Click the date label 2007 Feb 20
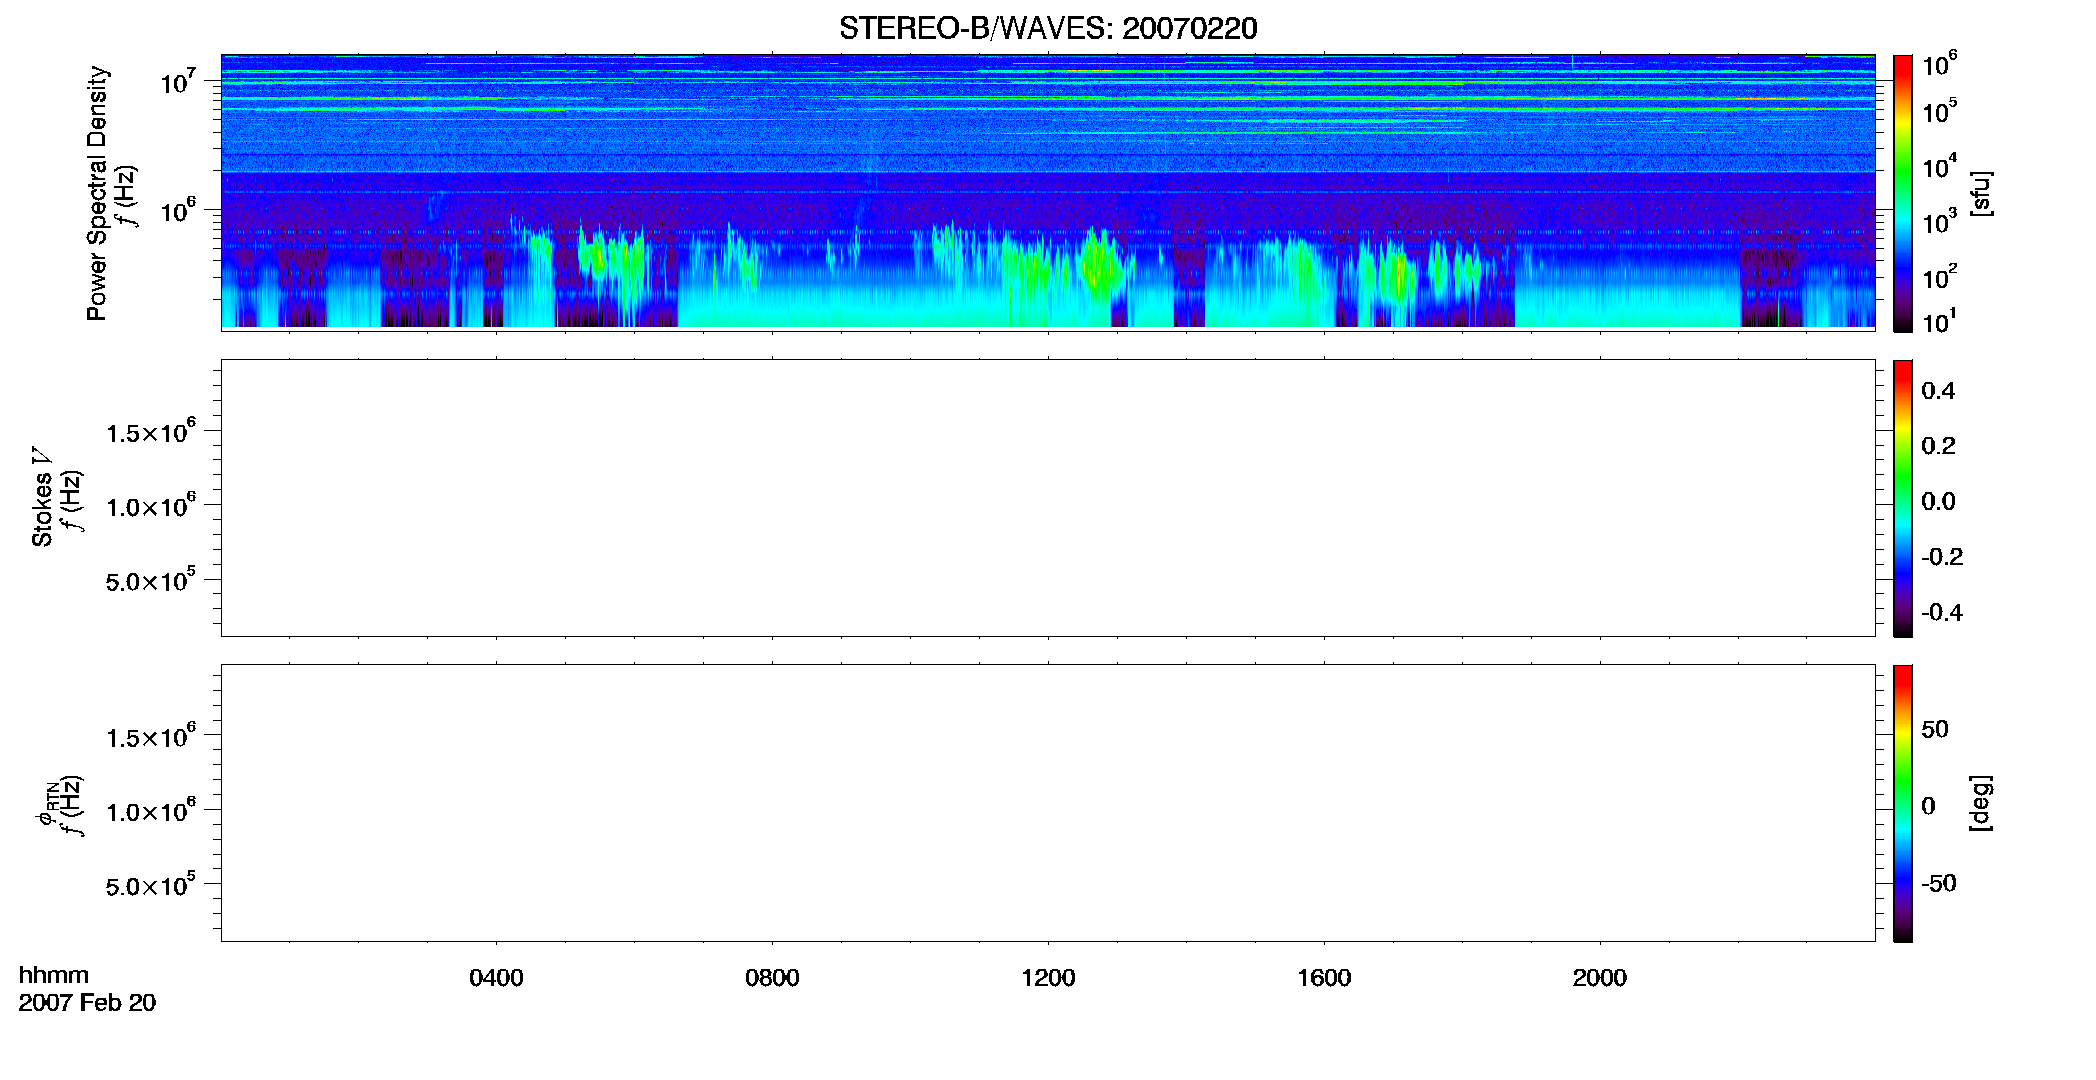 [87, 1003]
